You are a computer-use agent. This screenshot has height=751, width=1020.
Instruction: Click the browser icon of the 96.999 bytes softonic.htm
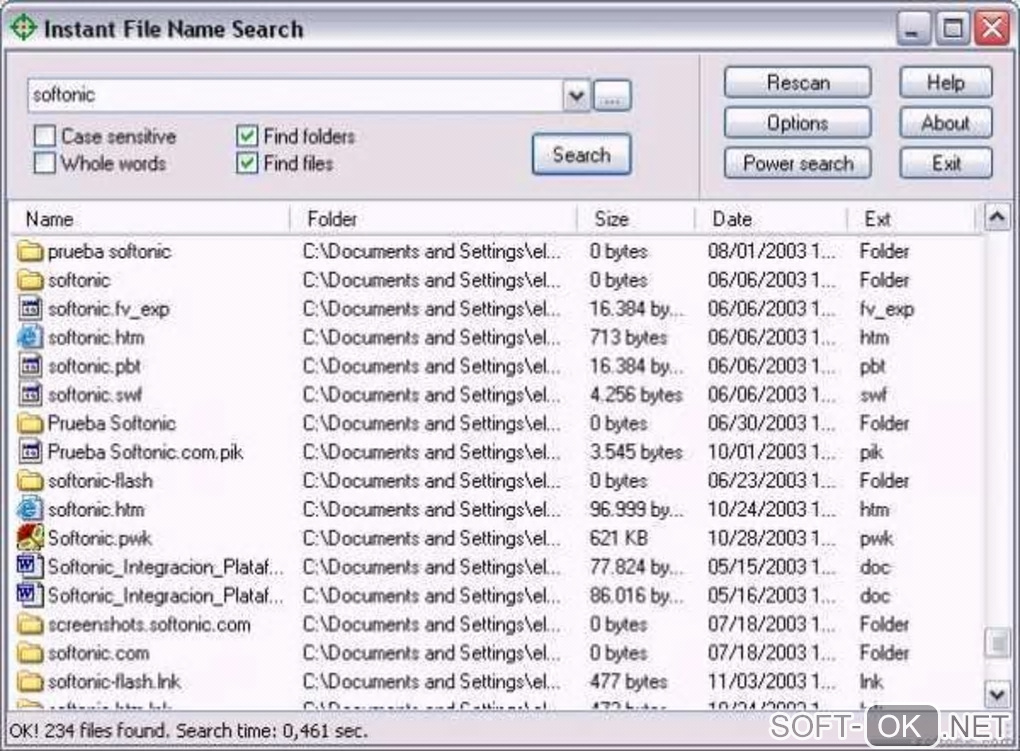point(29,509)
